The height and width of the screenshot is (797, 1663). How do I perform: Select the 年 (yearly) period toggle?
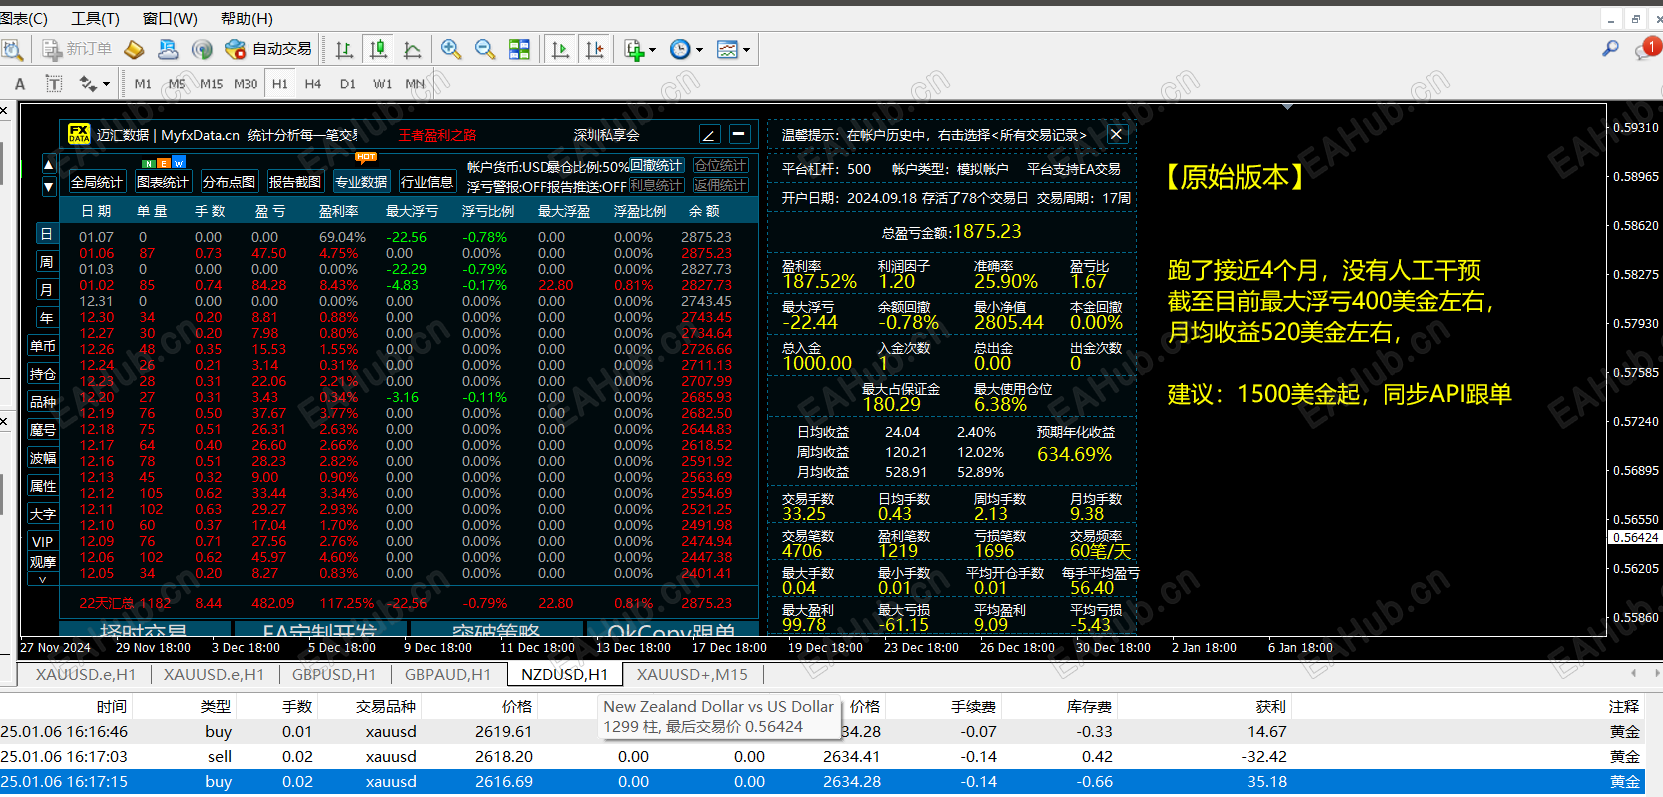tap(46, 318)
